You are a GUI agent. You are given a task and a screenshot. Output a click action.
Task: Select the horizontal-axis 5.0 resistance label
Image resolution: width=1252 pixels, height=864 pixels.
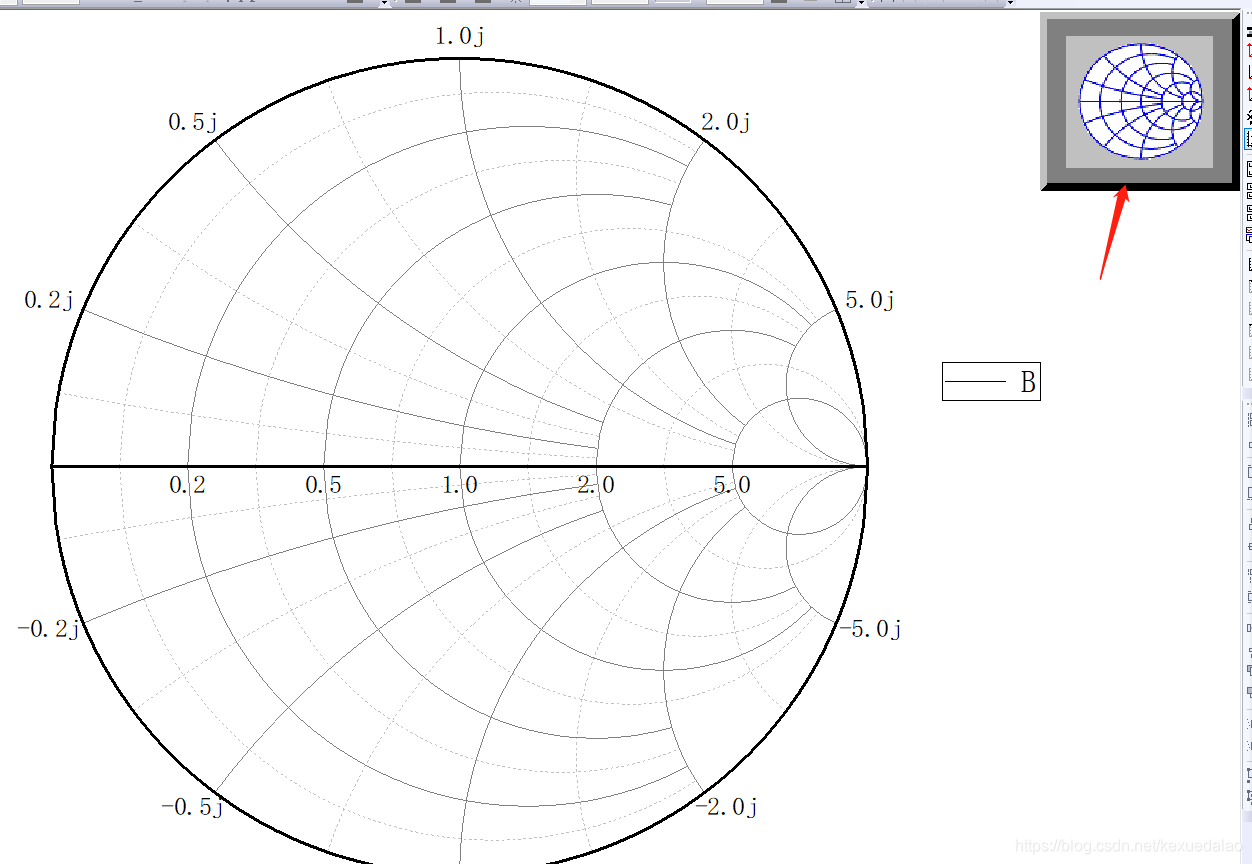[732, 485]
